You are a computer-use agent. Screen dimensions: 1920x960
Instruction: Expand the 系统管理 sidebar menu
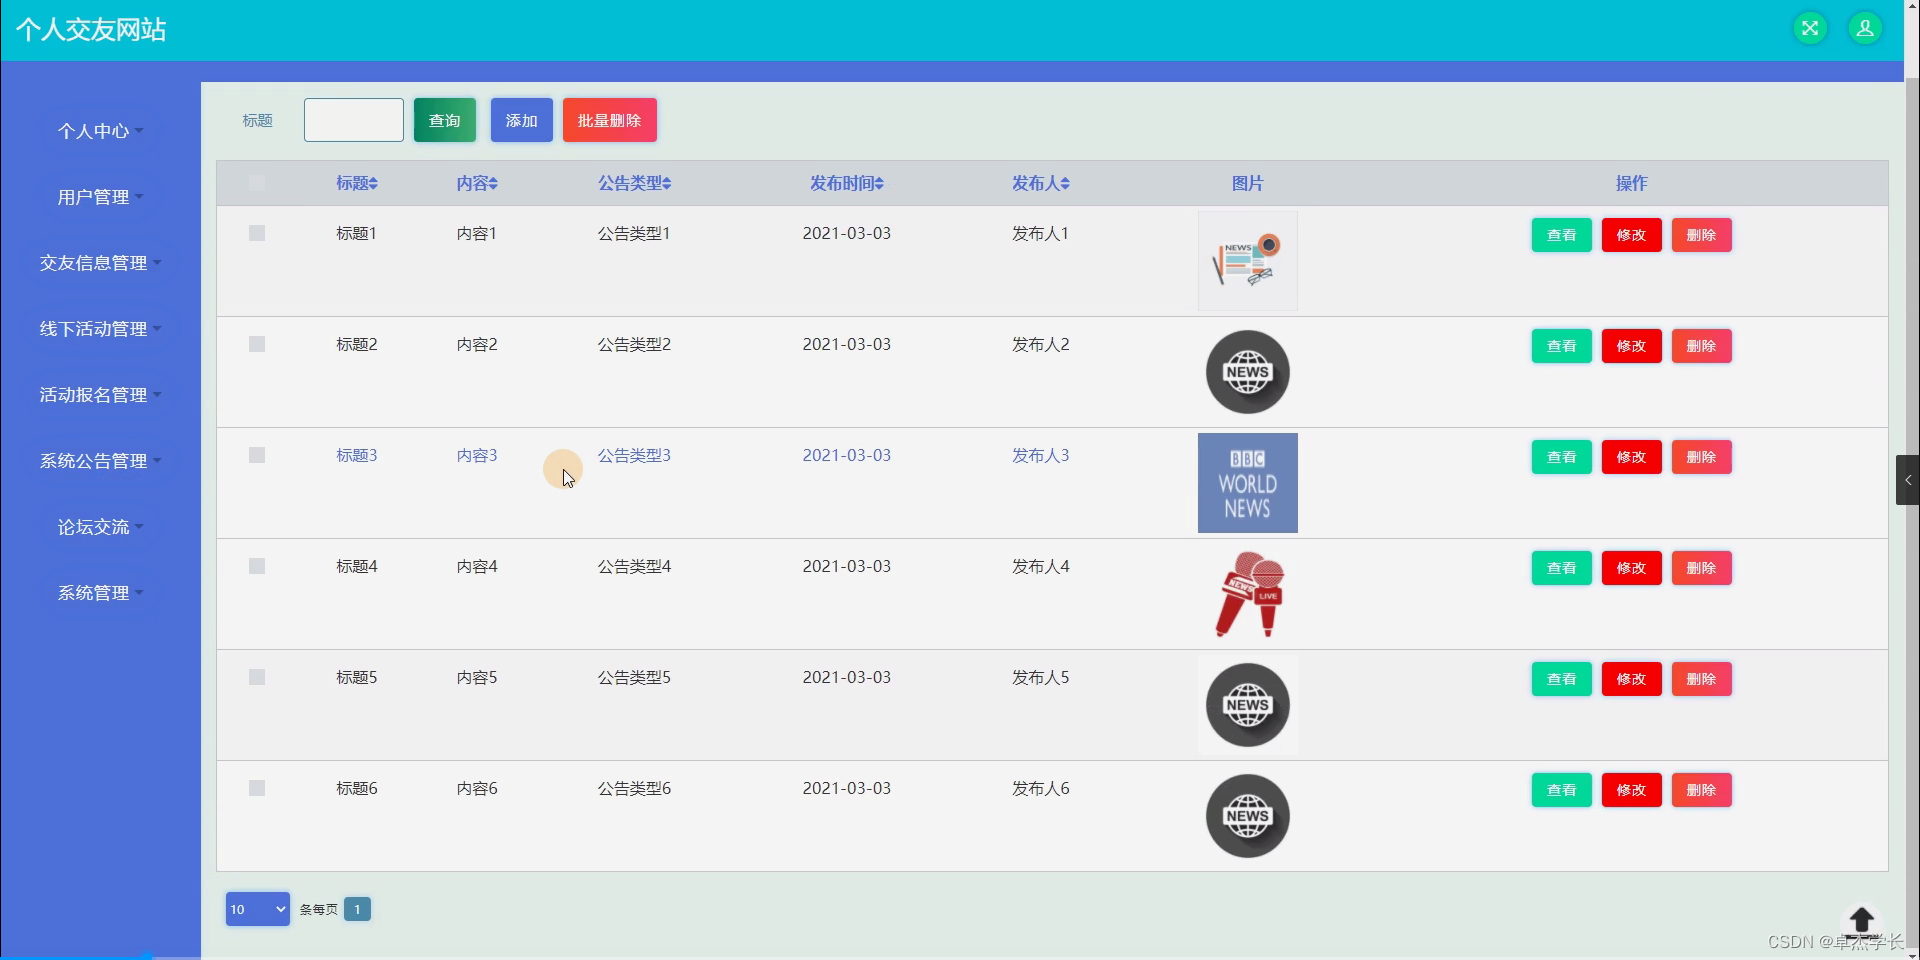(x=100, y=593)
